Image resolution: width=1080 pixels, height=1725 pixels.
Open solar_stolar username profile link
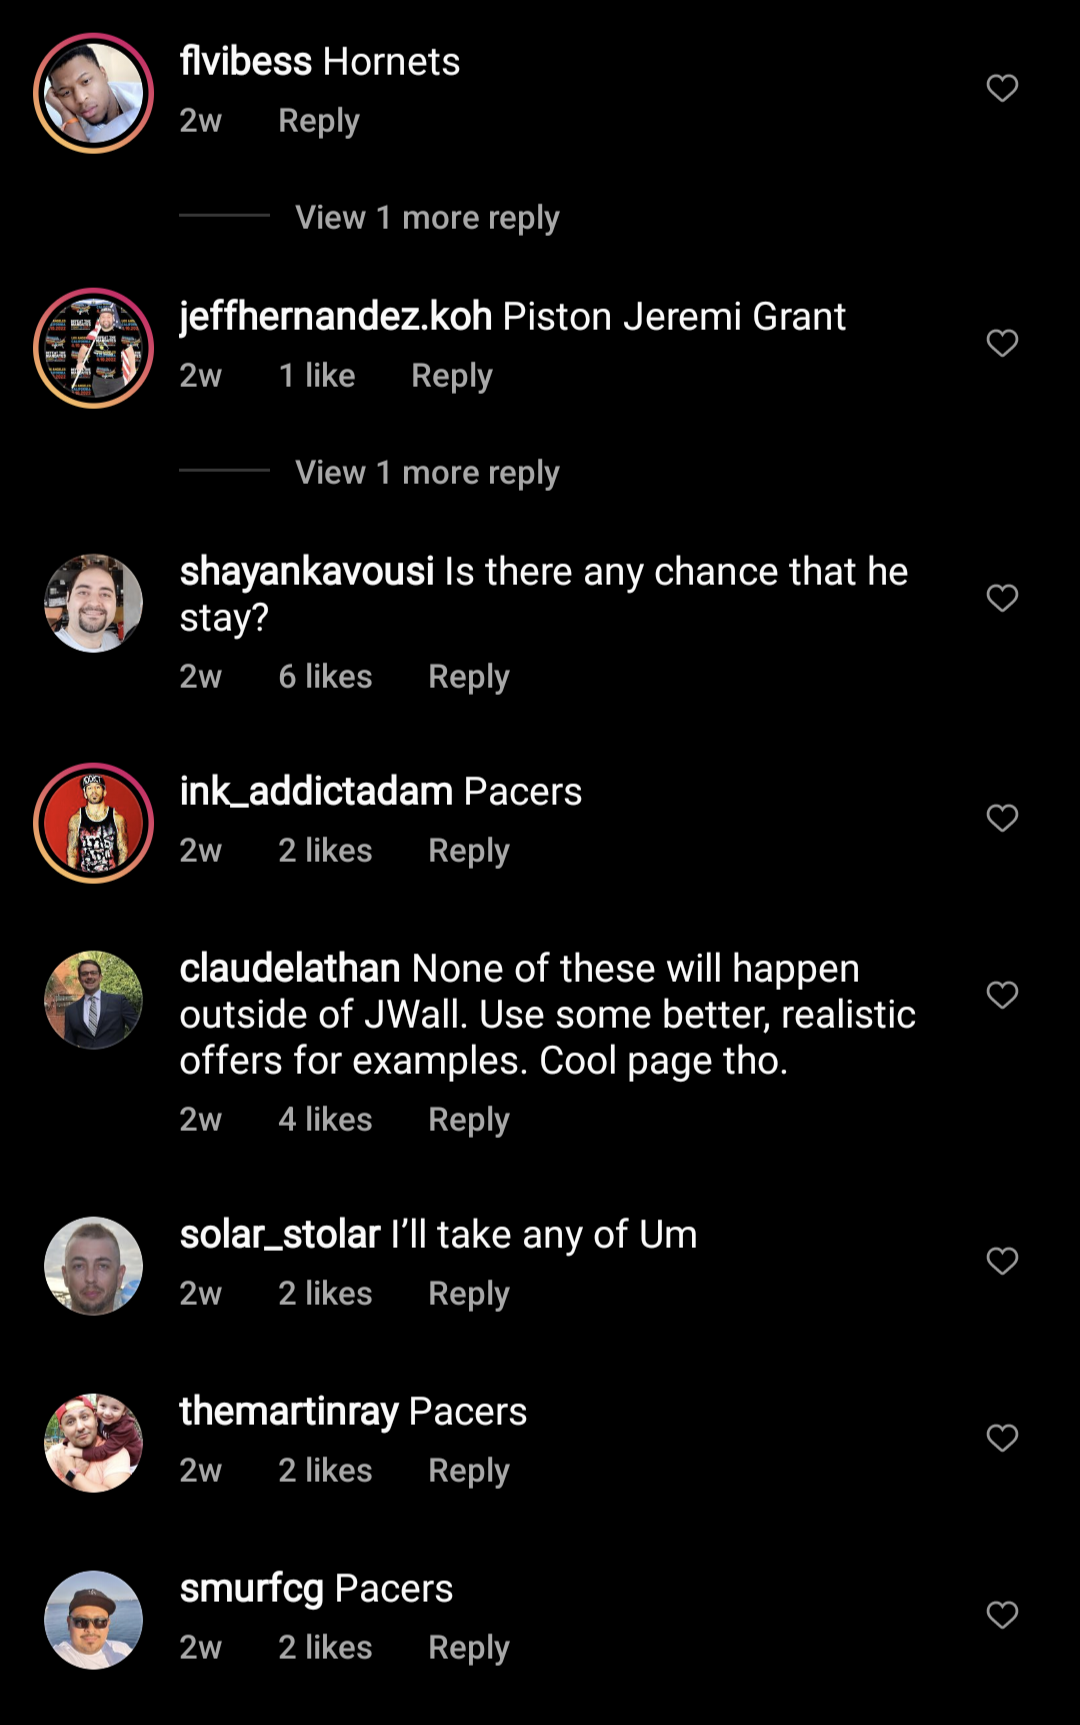tap(280, 1234)
